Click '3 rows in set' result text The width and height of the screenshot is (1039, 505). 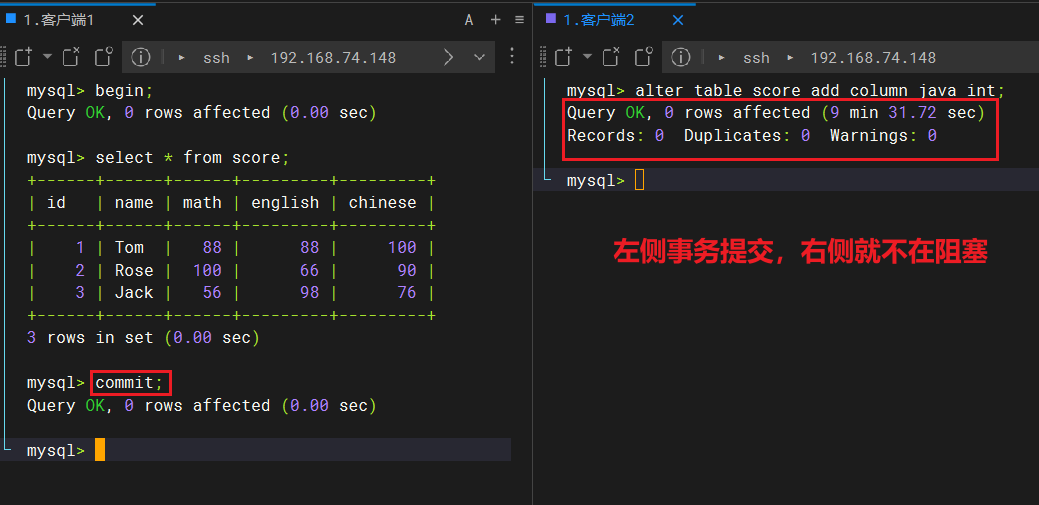(90, 338)
